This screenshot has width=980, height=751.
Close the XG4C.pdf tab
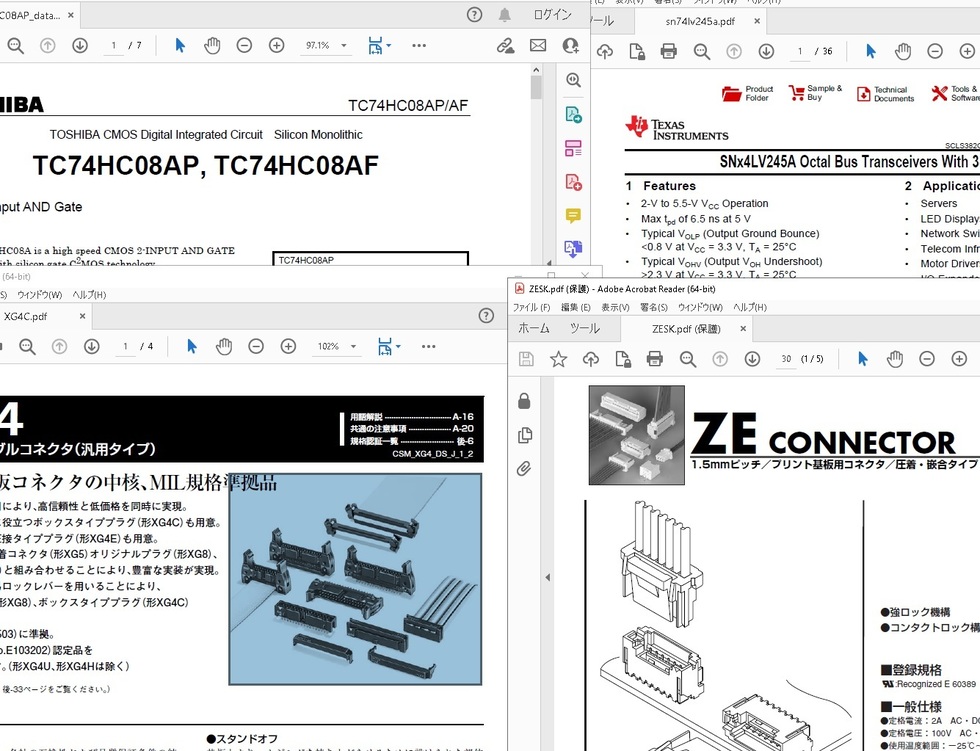tap(82, 316)
